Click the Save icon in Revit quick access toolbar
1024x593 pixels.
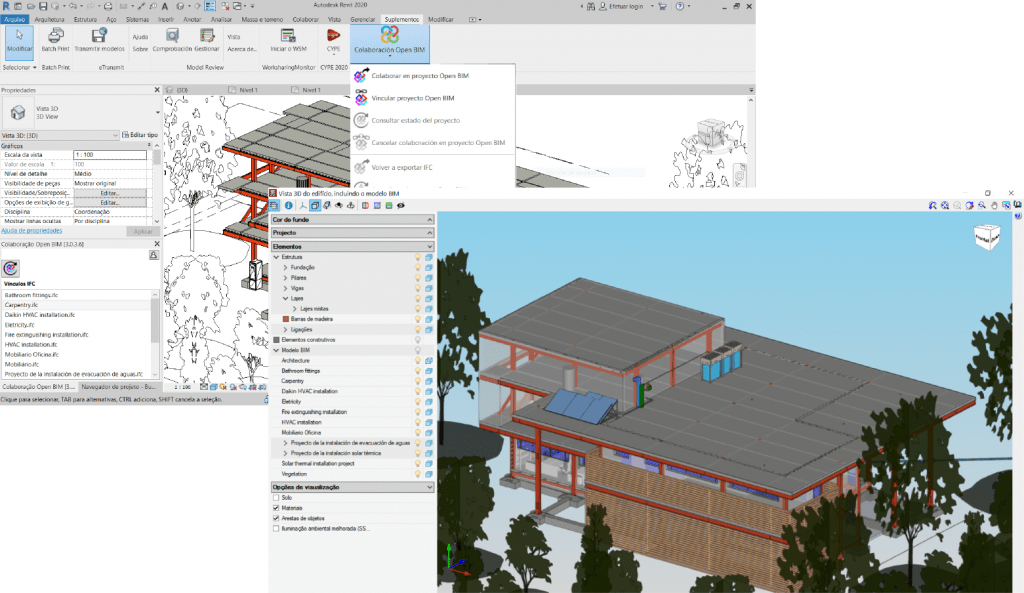[43, 6]
